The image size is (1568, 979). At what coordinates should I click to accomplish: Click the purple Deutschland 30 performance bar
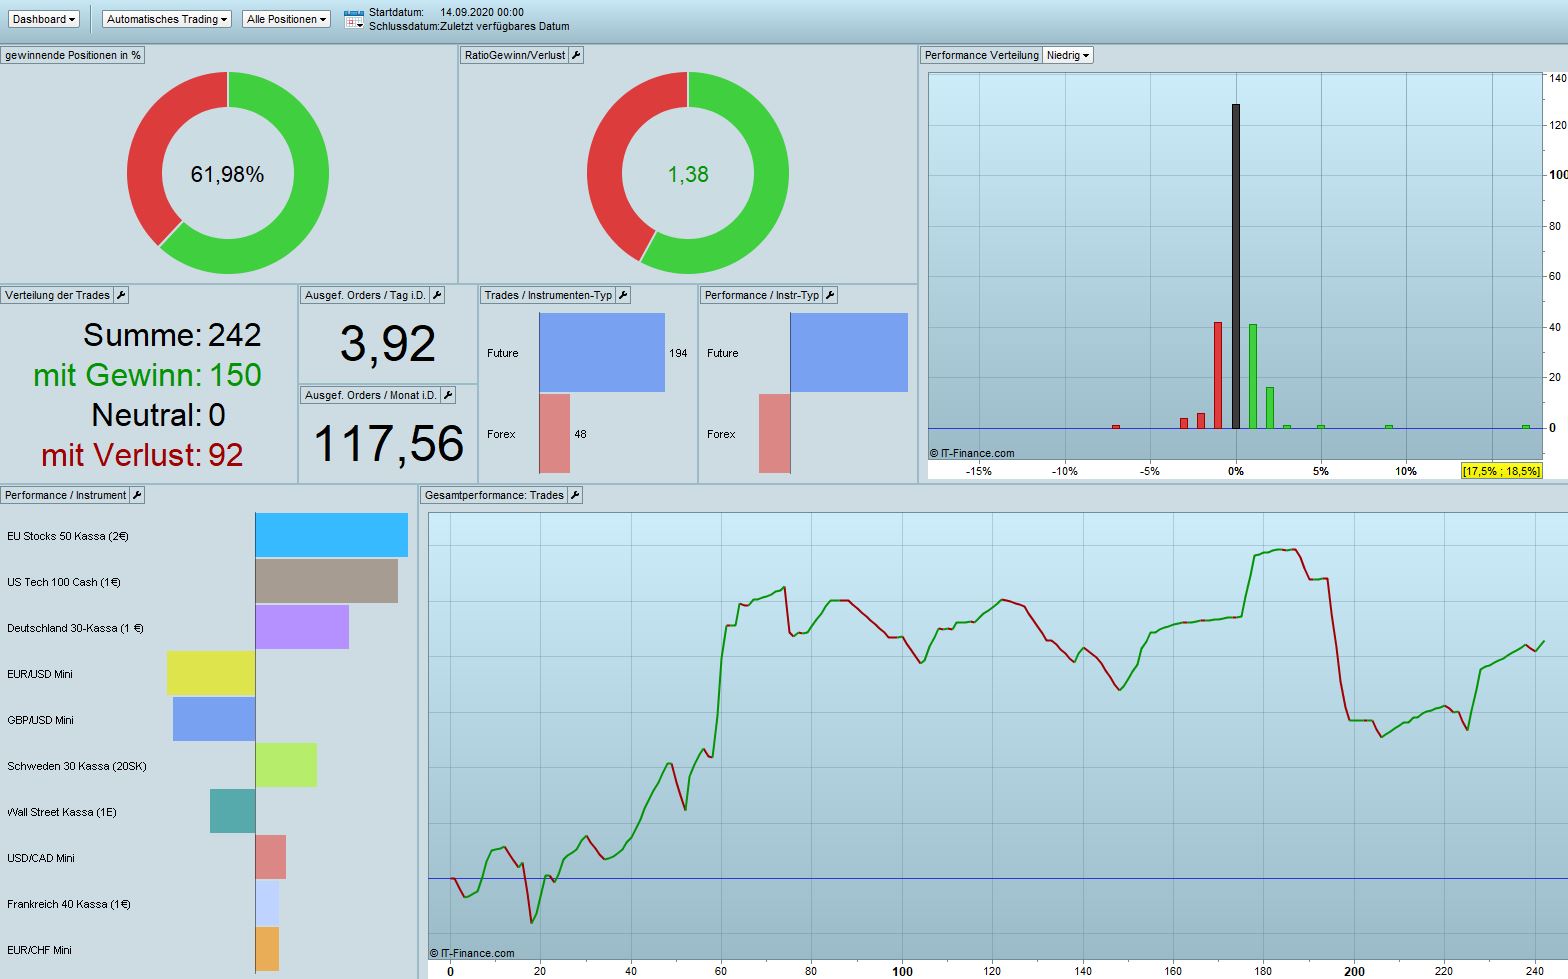click(x=302, y=627)
